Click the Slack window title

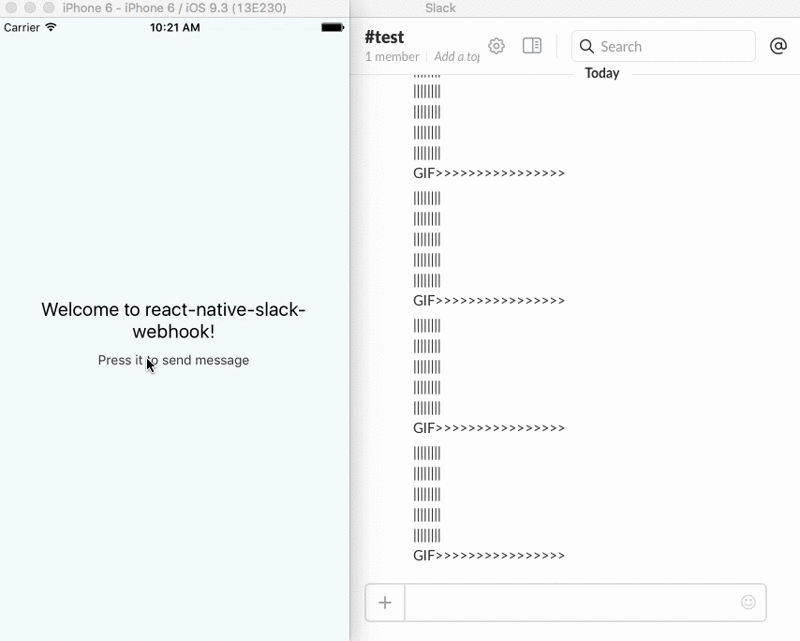[440, 8]
